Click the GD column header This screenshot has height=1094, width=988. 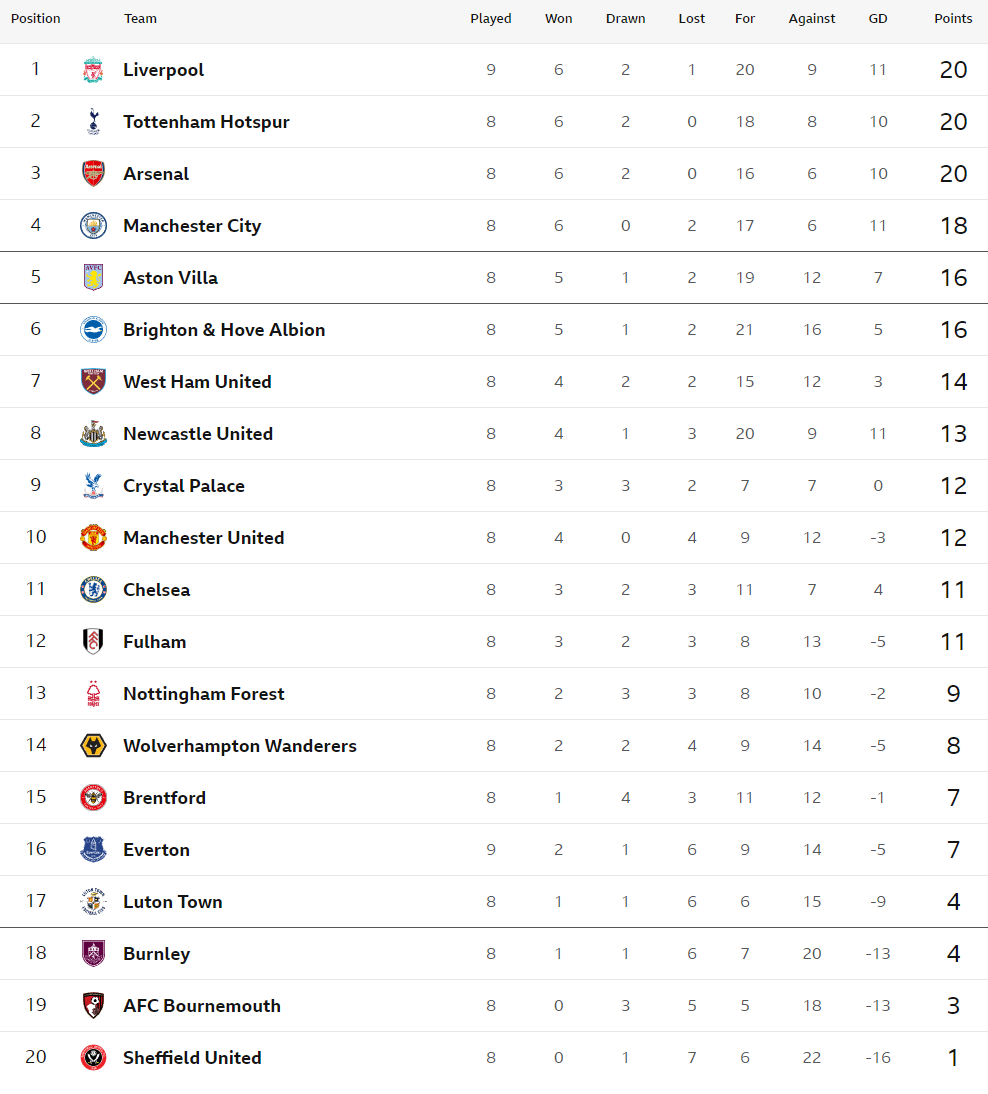click(x=878, y=19)
